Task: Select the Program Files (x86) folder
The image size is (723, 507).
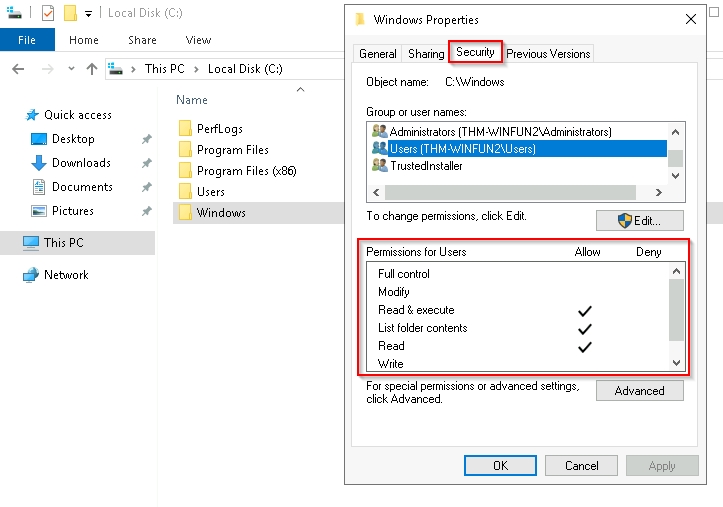Action: click(x=245, y=171)
